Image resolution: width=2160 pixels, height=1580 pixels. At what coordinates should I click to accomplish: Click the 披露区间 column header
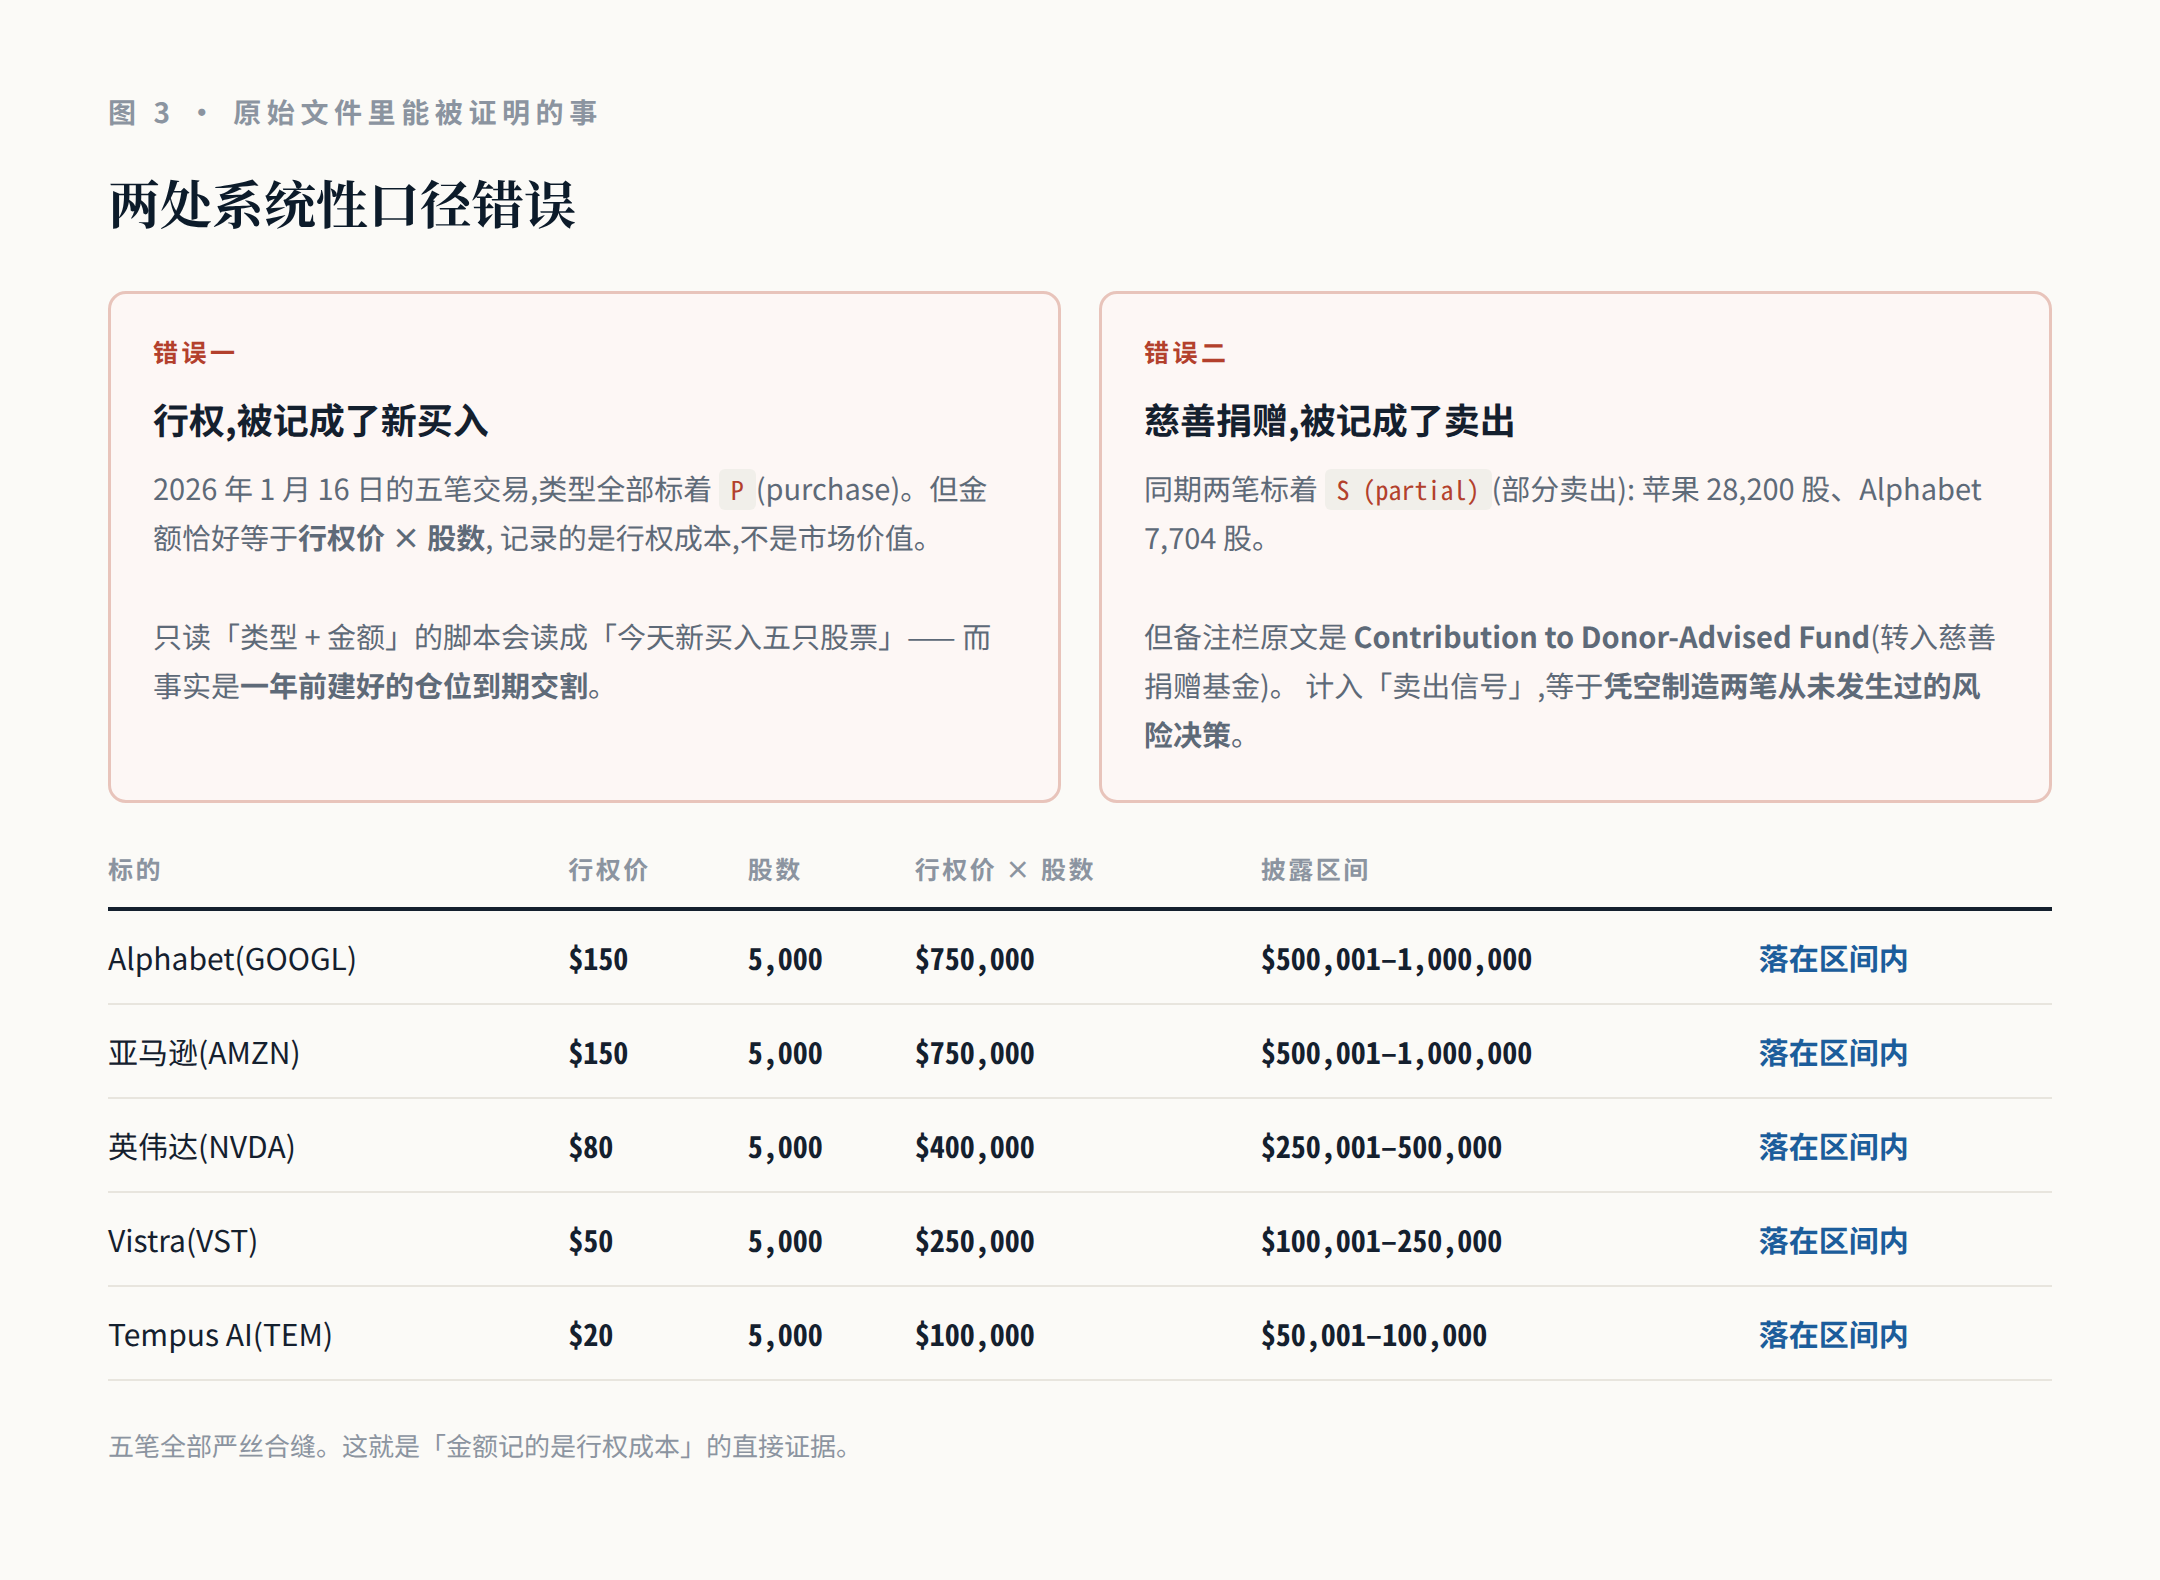tap(1314, 870)
